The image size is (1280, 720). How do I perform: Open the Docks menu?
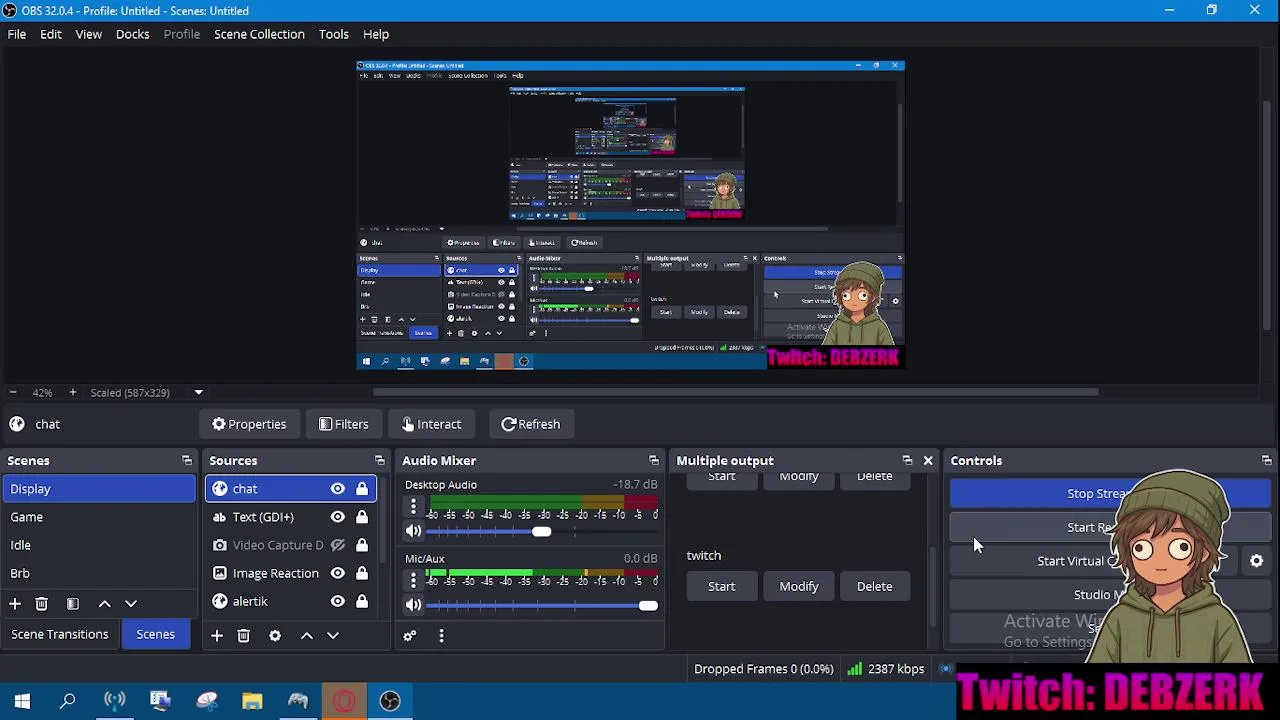pyautogui.click(x=132, y=34)
